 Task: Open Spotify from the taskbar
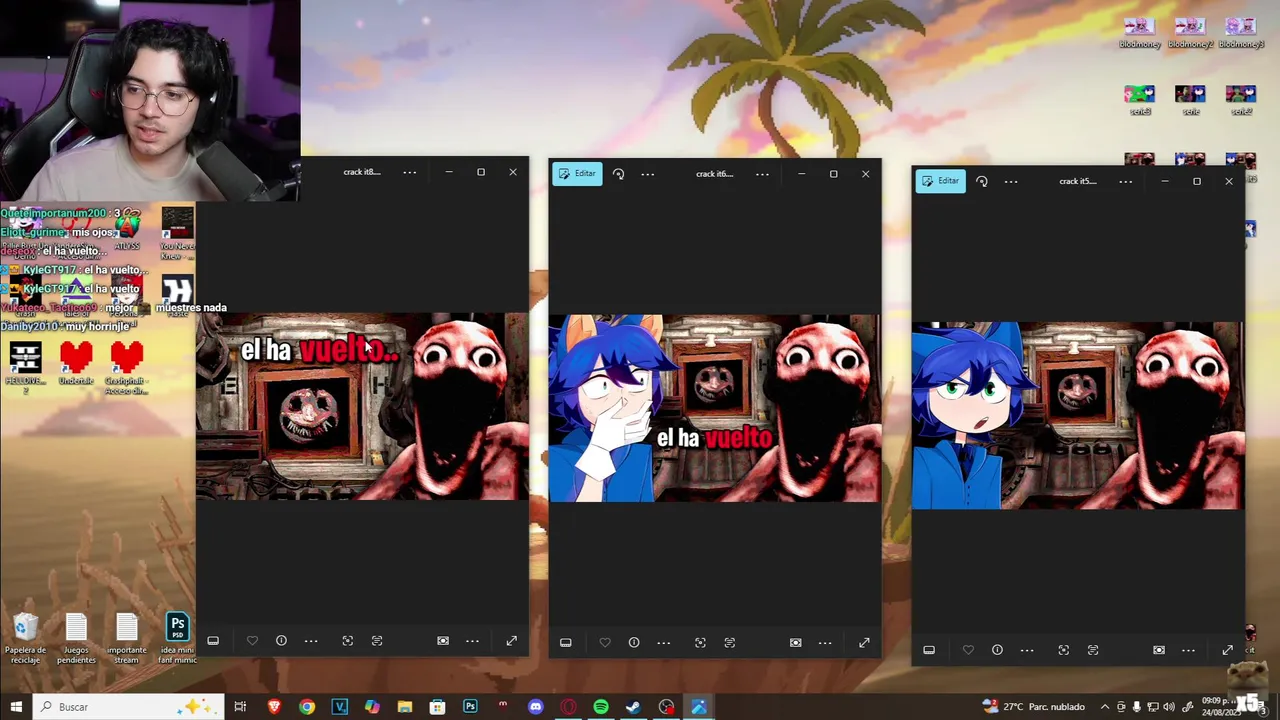(601, 707)
